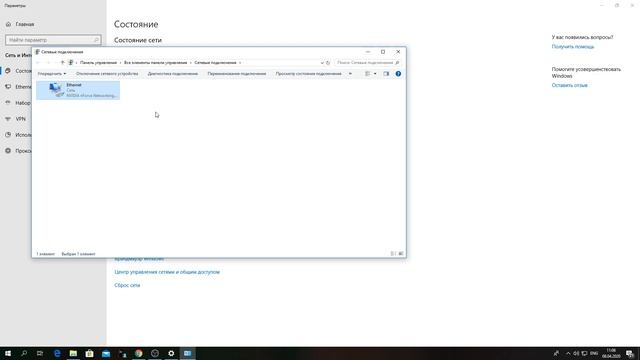Image resolution: width=640 pixels, height=360 pixels.
Task: Select Панель управления breadcrumb
Action: (x=98, y=63)
